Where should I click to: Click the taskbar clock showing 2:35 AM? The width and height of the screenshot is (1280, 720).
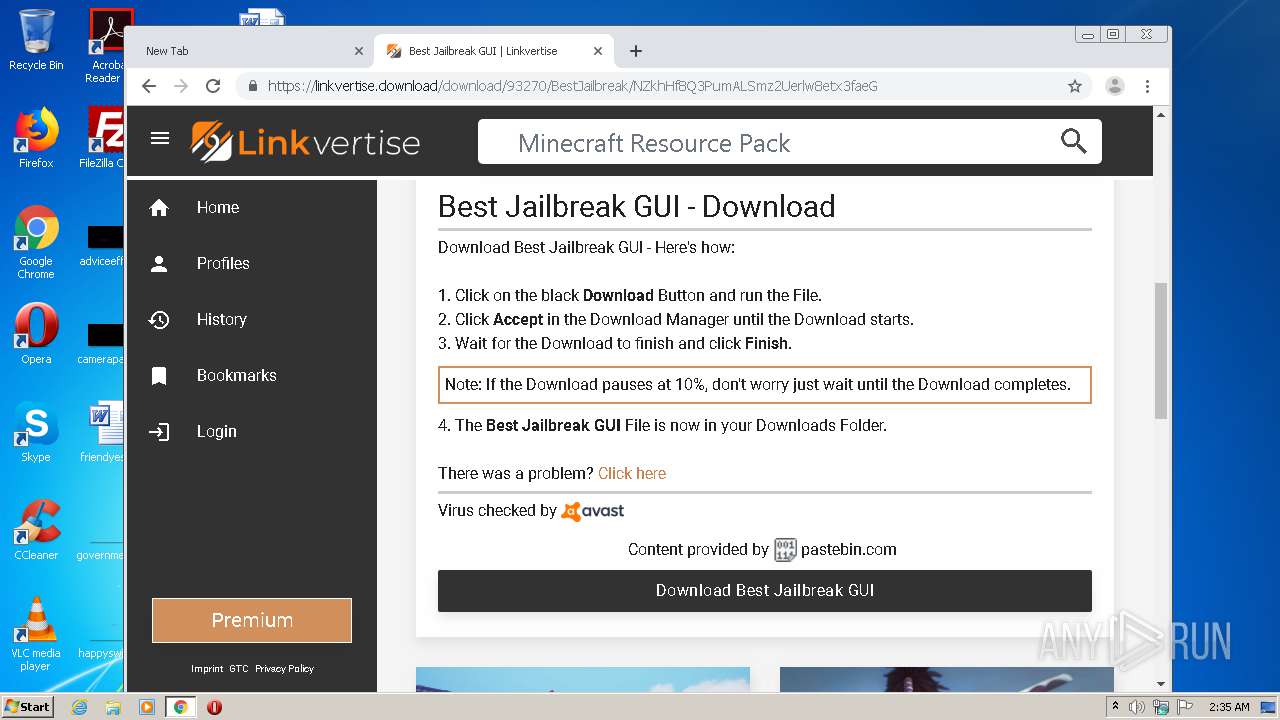[1229, 707]
